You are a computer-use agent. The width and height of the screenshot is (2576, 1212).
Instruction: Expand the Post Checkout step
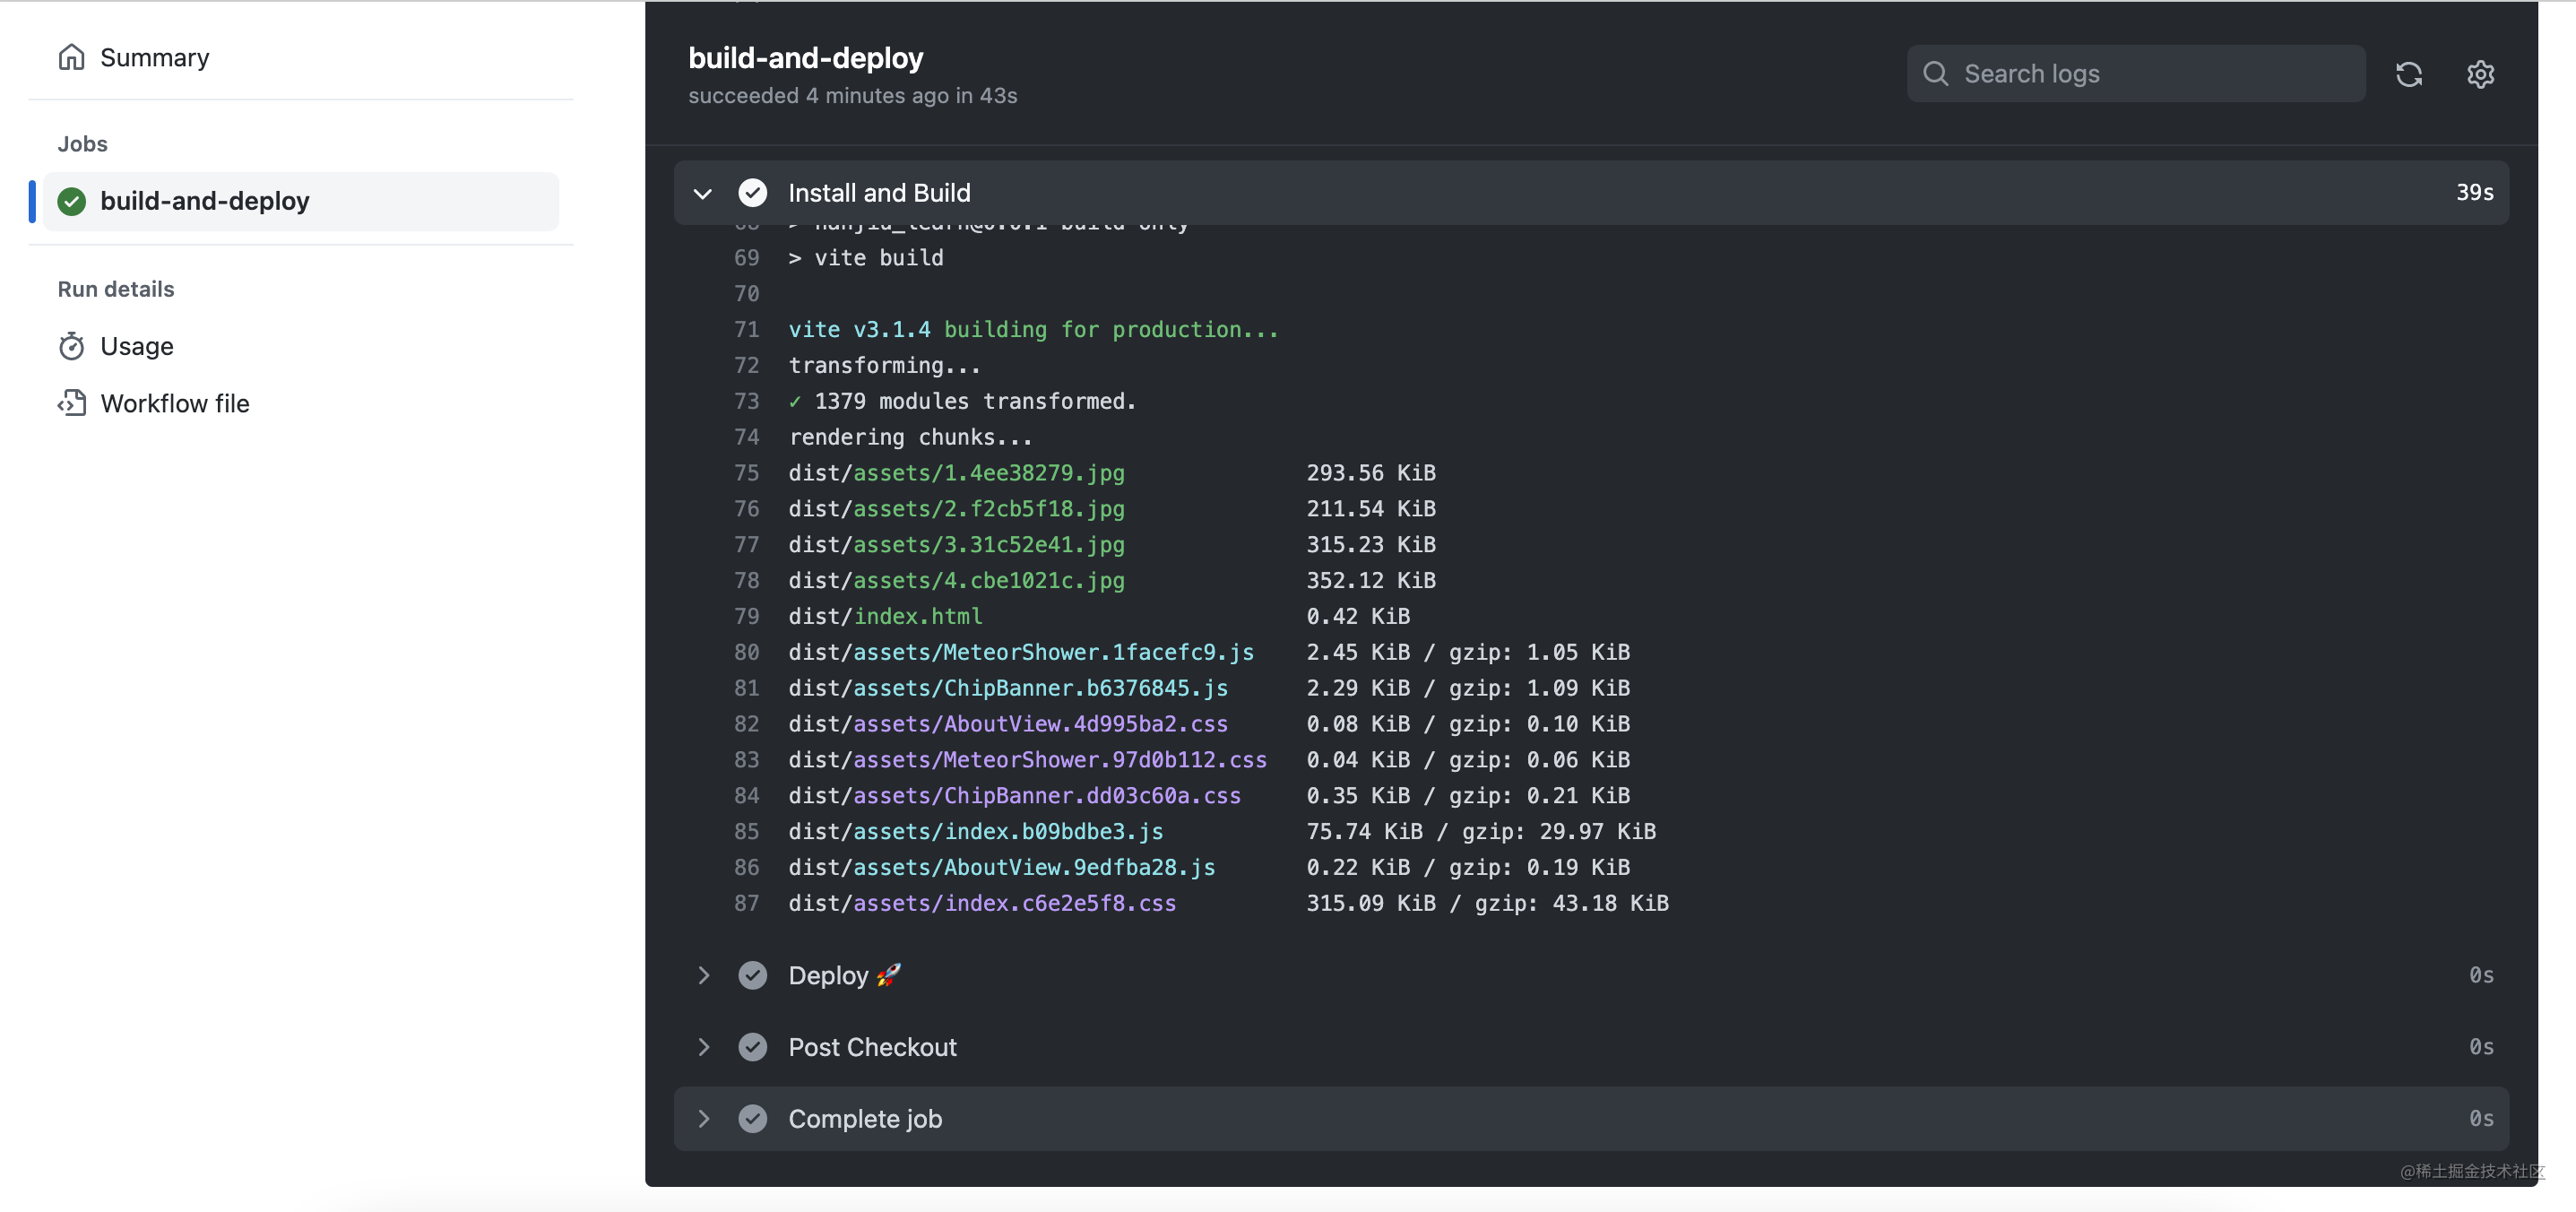(703, 1046)
